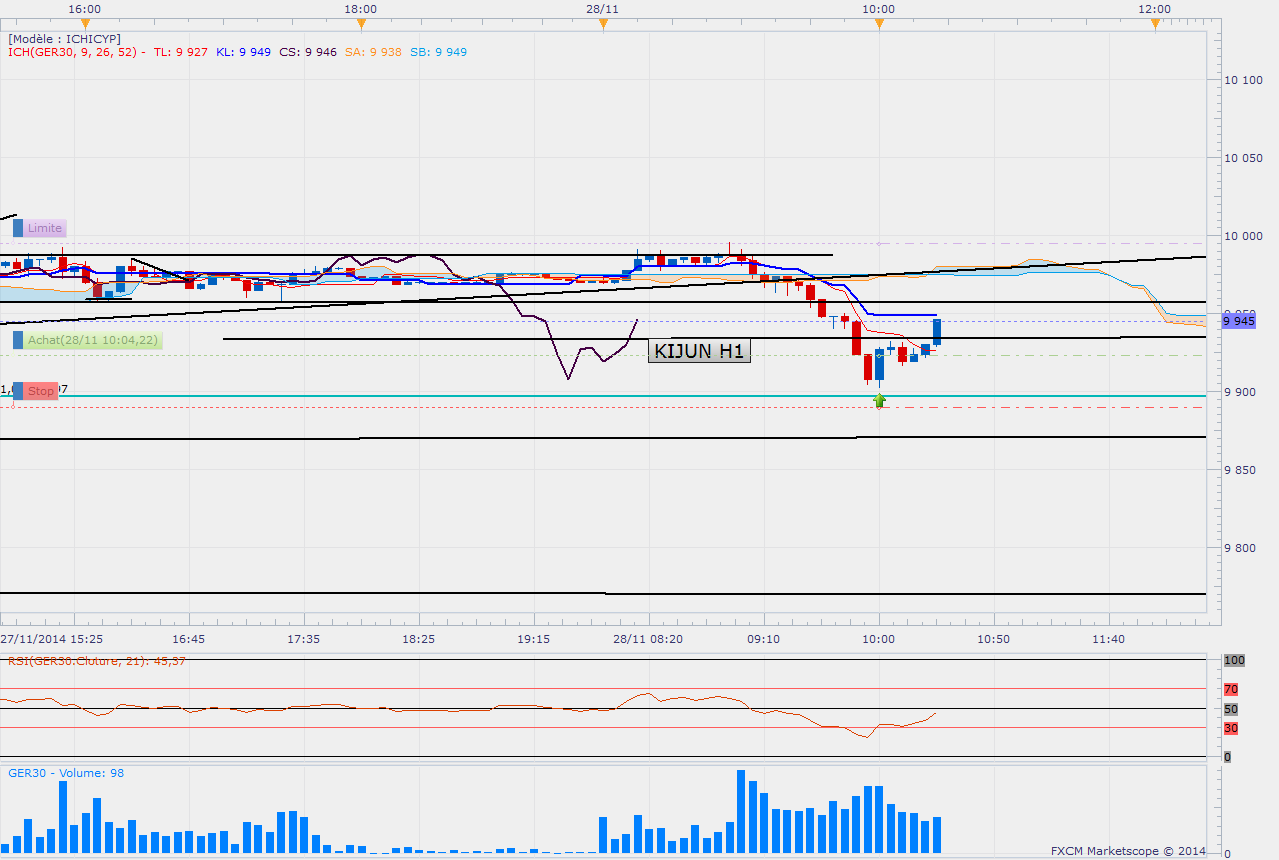Click the current price tag 9 945
The width and height of the screenshot is (1279, 860).
1238,321
